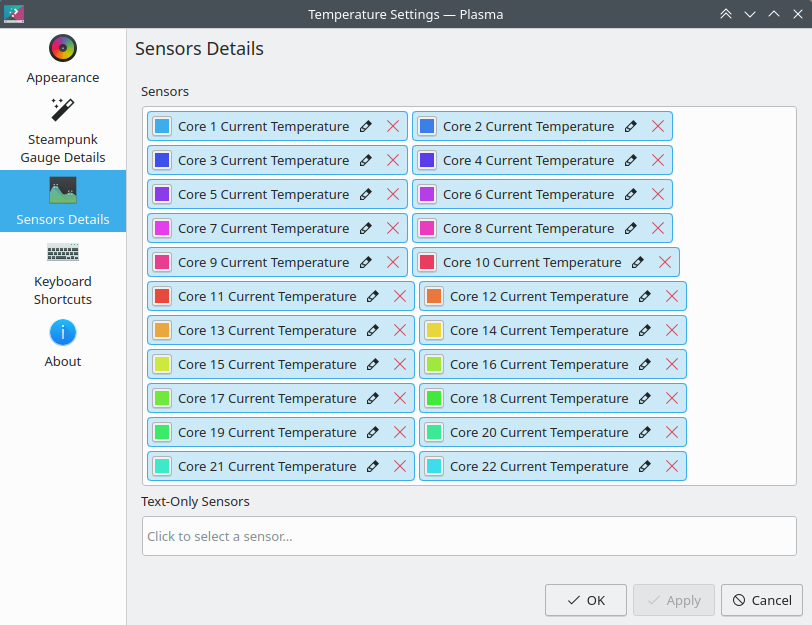This screenshot has height=625, width=812.
Task: Select a sensor in Text-Only Sensors field
Action: click(x=469, y=536)
